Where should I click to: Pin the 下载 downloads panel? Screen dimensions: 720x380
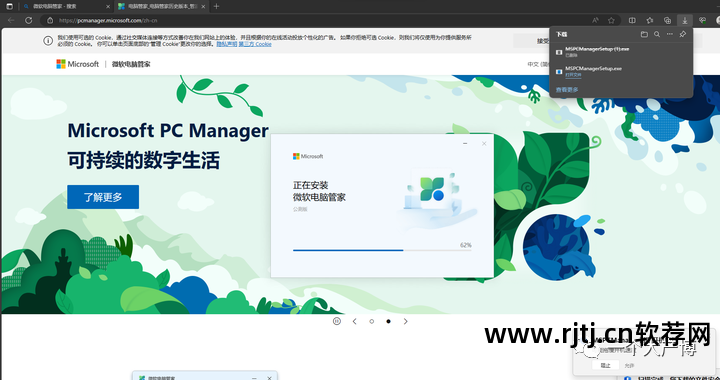(683, 34)
